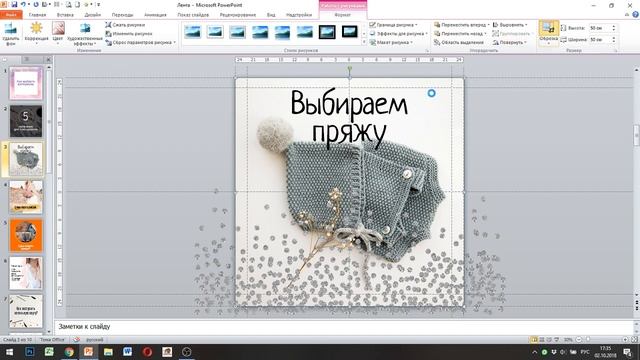Screen dimensions: 640x360
Task: Open Align (Выровнять) dropdown
Action: click(x=510, y=25)
